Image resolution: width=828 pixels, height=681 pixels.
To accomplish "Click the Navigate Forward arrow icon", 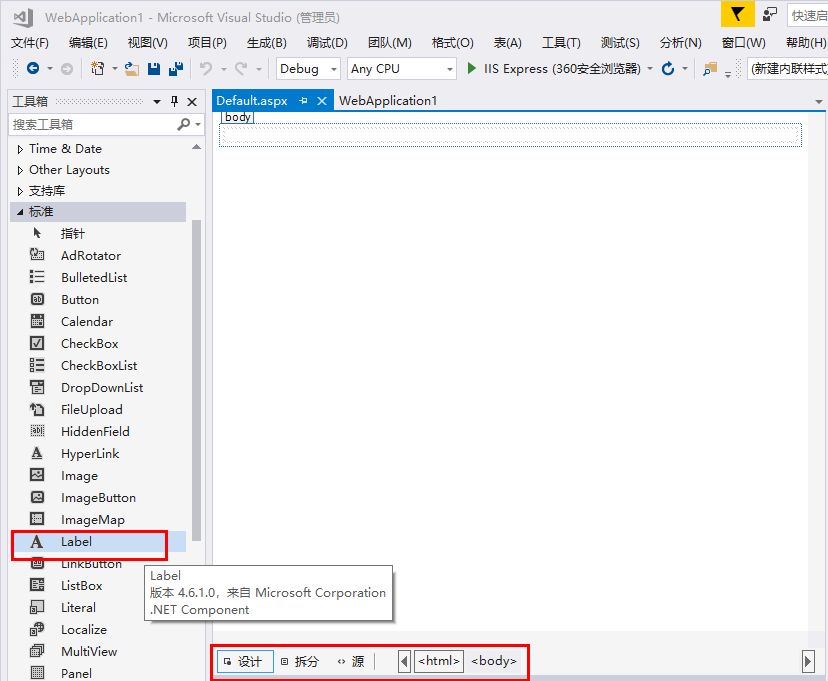I will click(x=67, y=69).
